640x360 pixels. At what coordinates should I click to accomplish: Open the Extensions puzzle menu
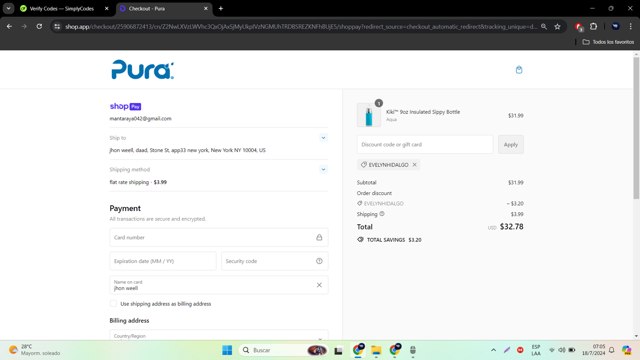click(593, 27)
